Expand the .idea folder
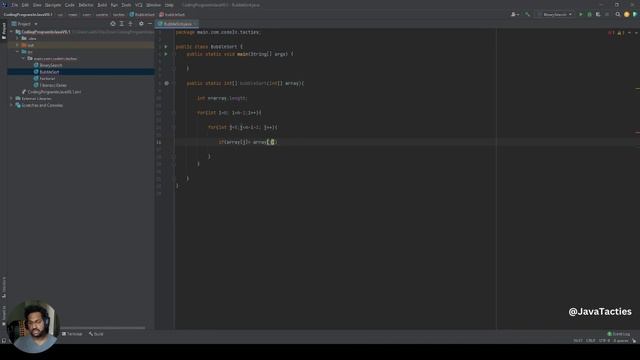This screenshot has width=640, height=360. [18, 38]
